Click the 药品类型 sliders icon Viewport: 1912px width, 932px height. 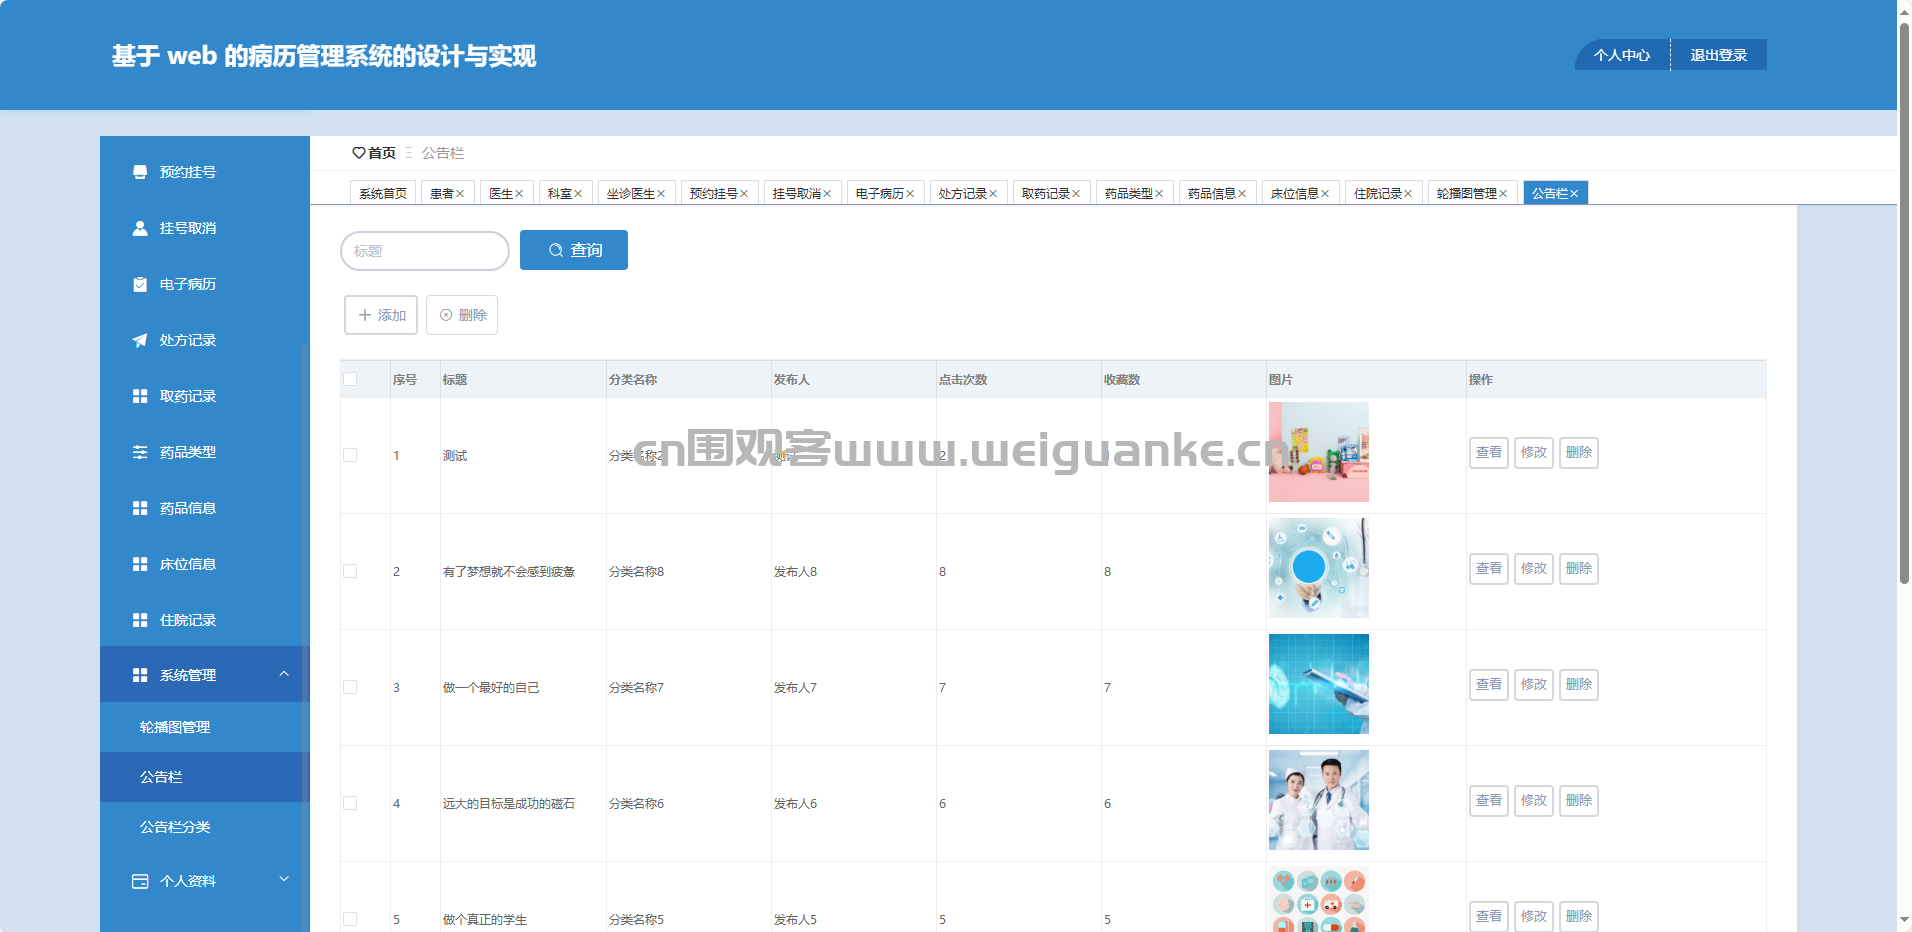pos(140,452)
